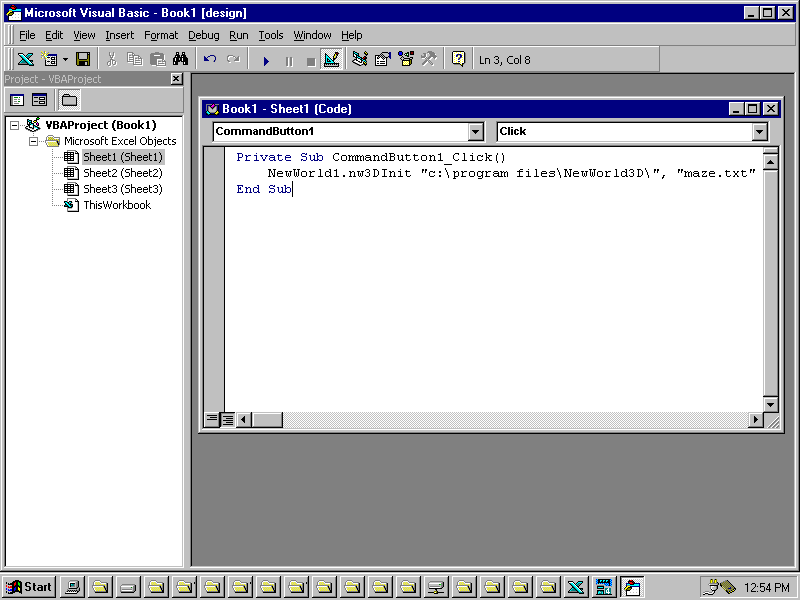Image resolution: width=800 pixels, height=600 pixels.
Task: Open the Properties Window icon
Action: pyautogui.click(x=383, y=60)
